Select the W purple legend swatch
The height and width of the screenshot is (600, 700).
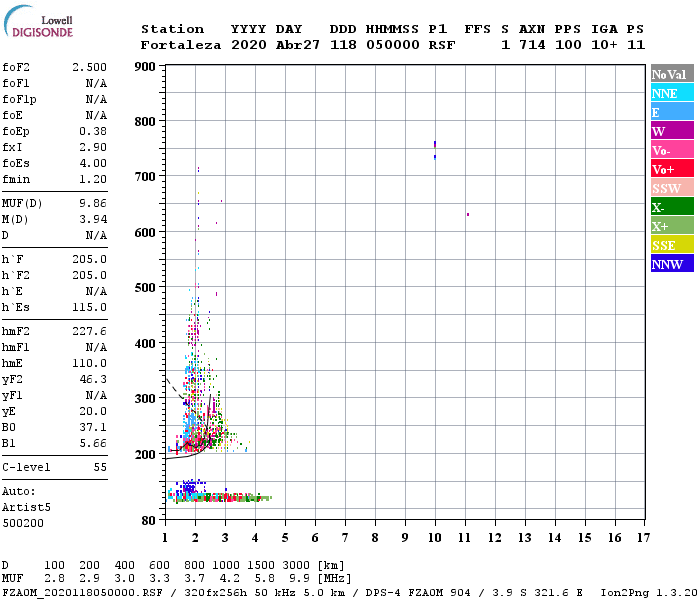click(672, 131)
